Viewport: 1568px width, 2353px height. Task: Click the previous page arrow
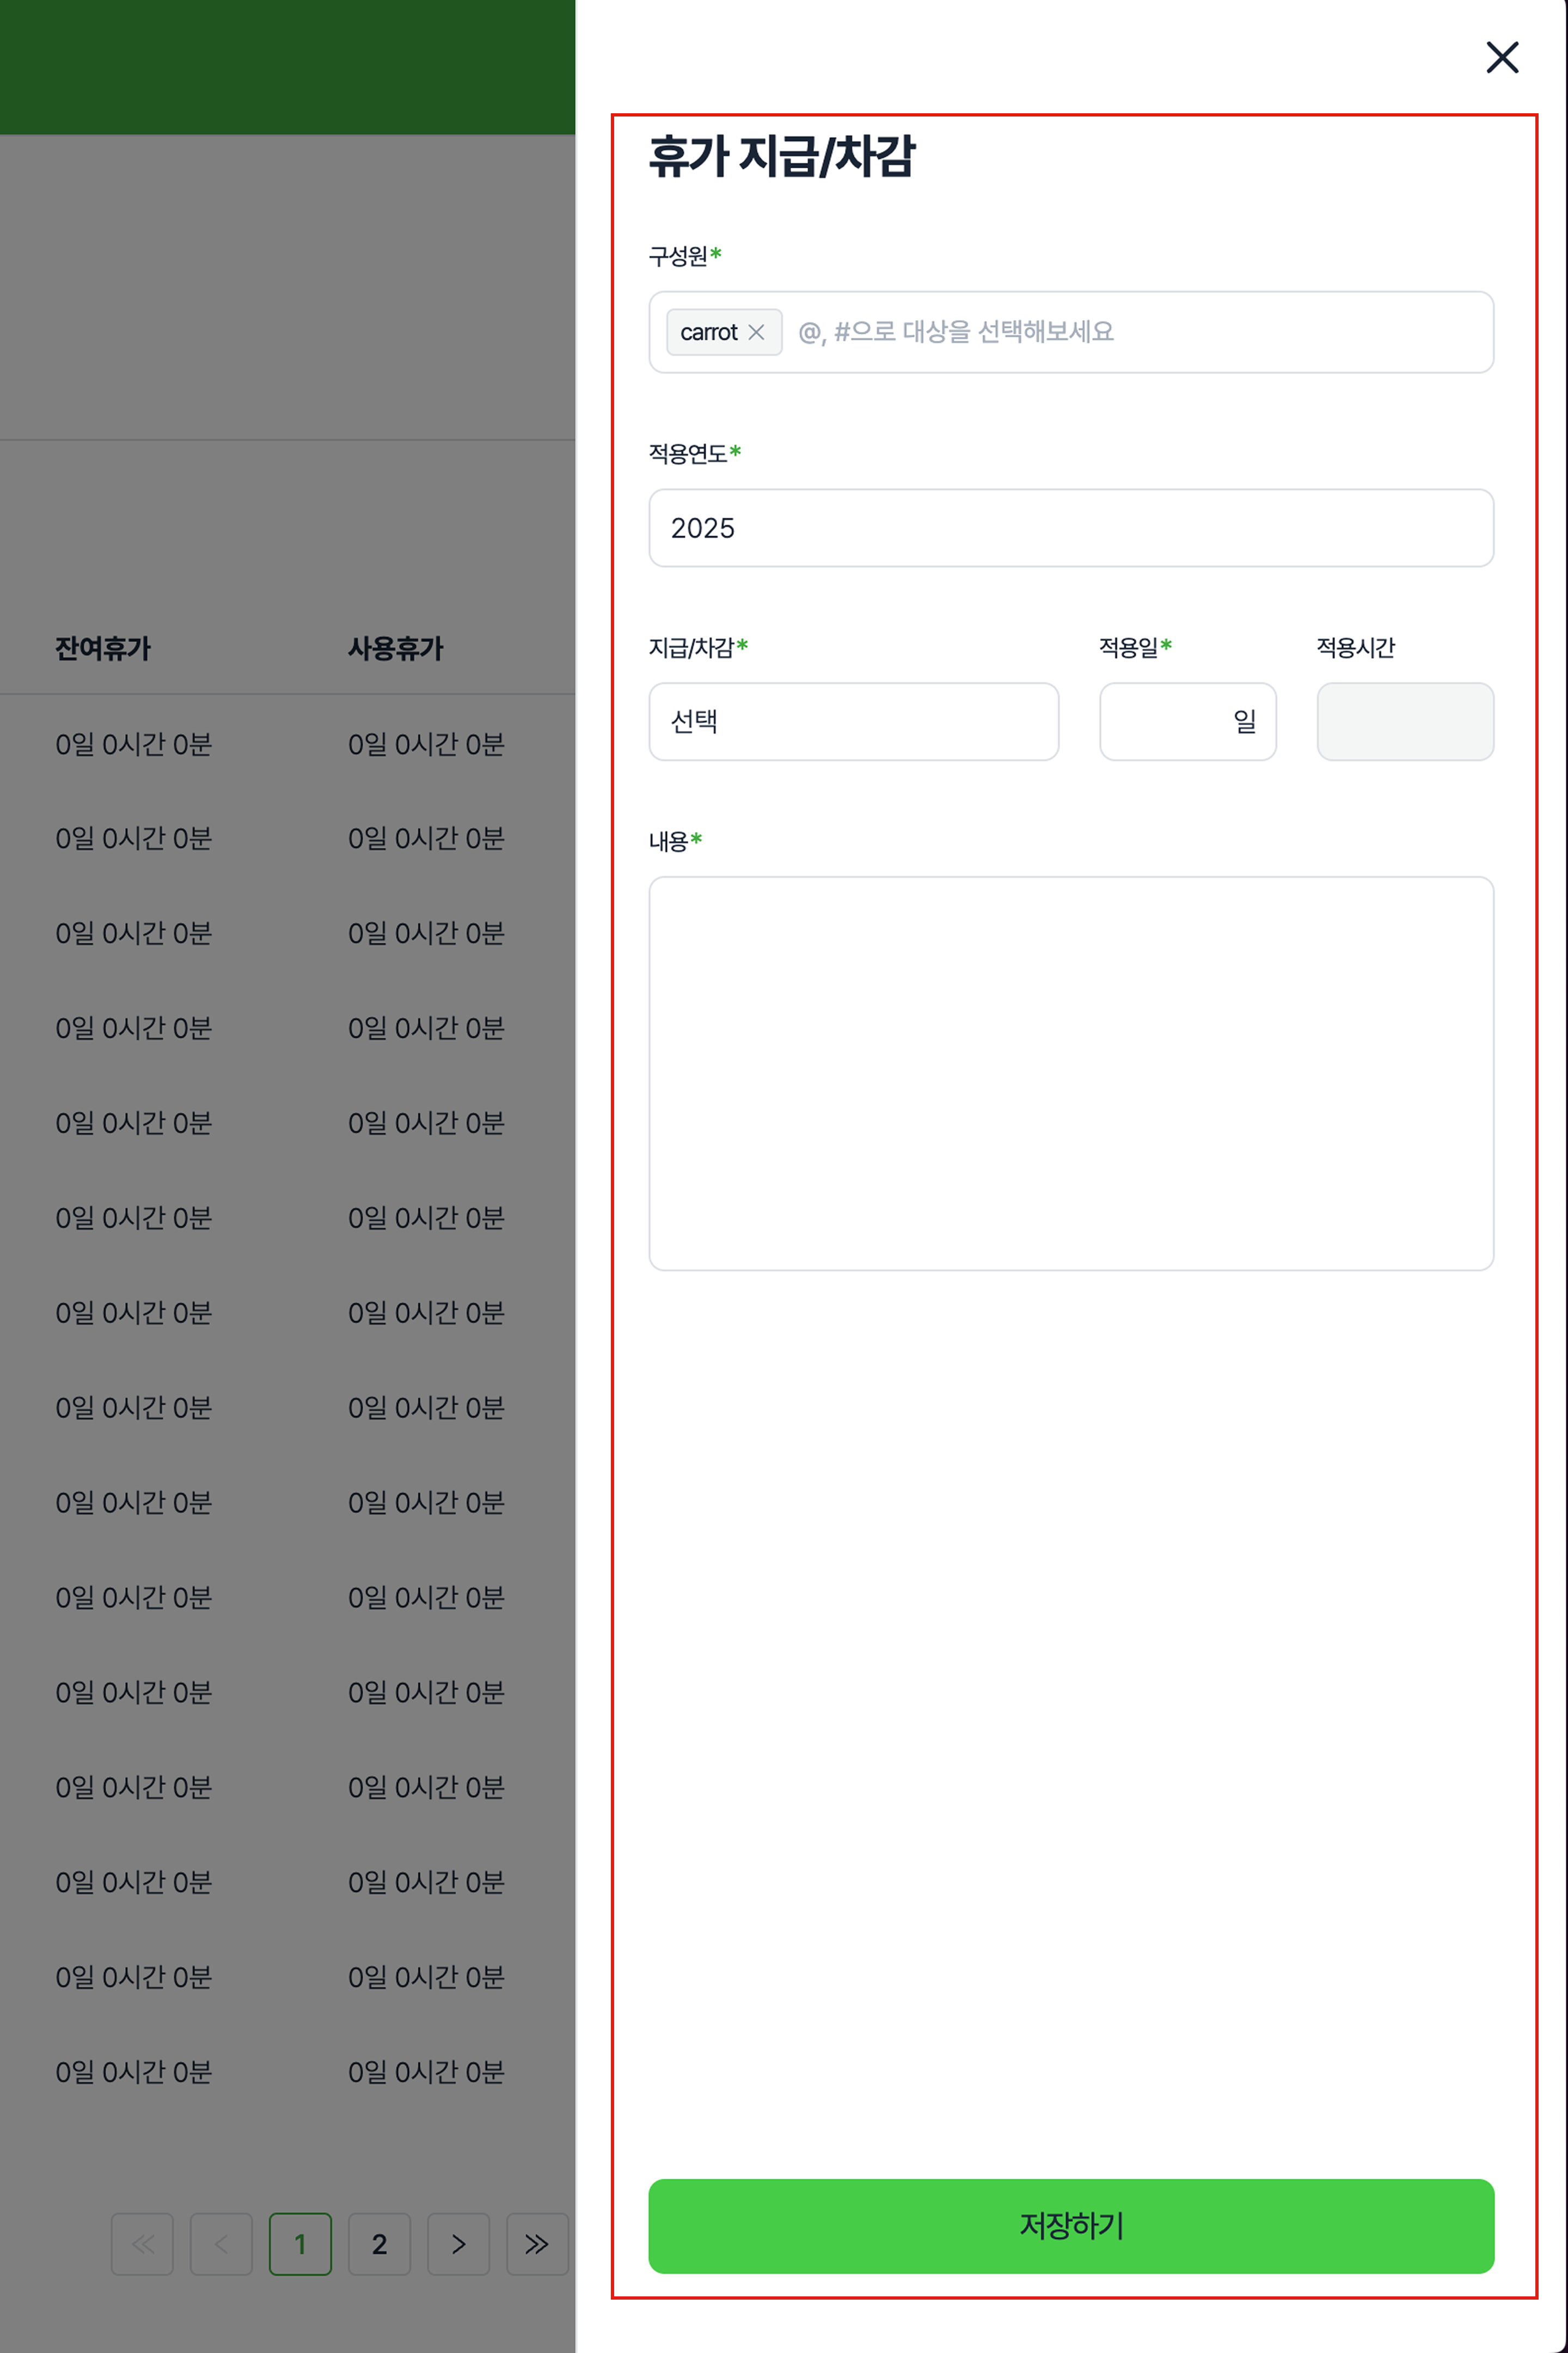[x=221, y=2243]
